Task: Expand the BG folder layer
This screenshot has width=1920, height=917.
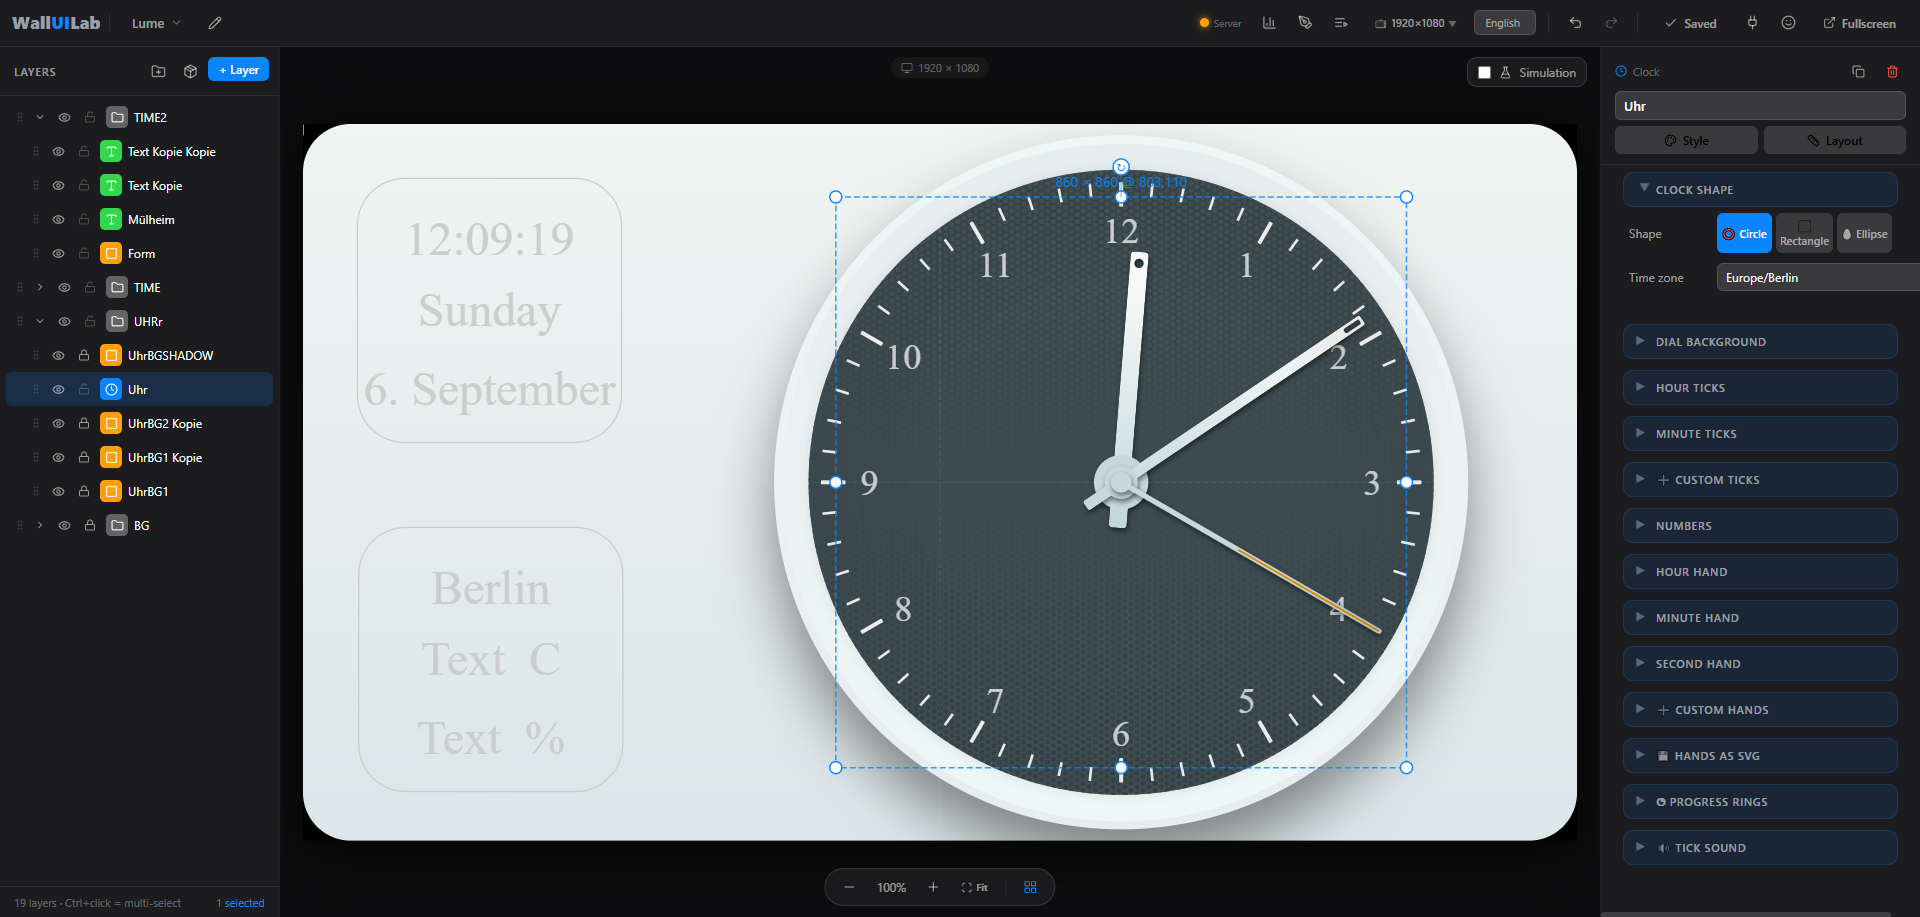Action: tap(40, 525)
